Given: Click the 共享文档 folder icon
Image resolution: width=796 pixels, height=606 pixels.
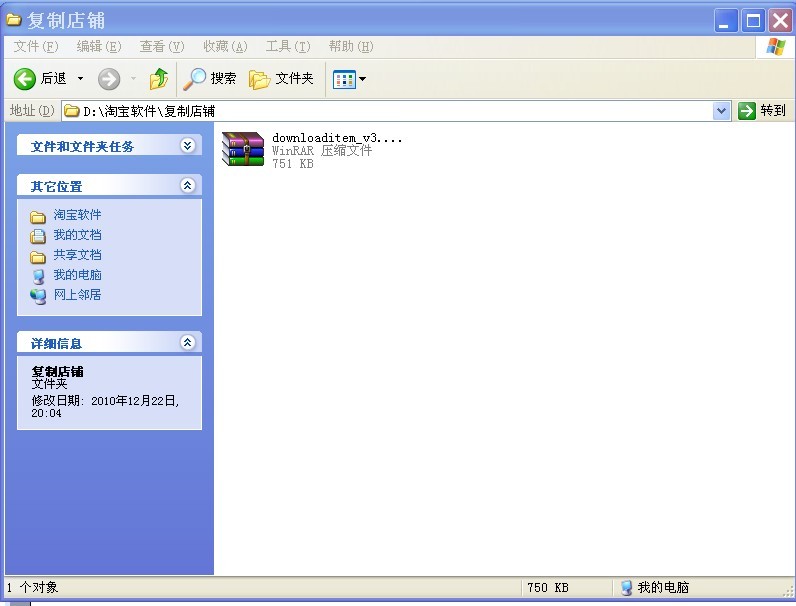Looking at the screenshot, I should coord(38,257).
